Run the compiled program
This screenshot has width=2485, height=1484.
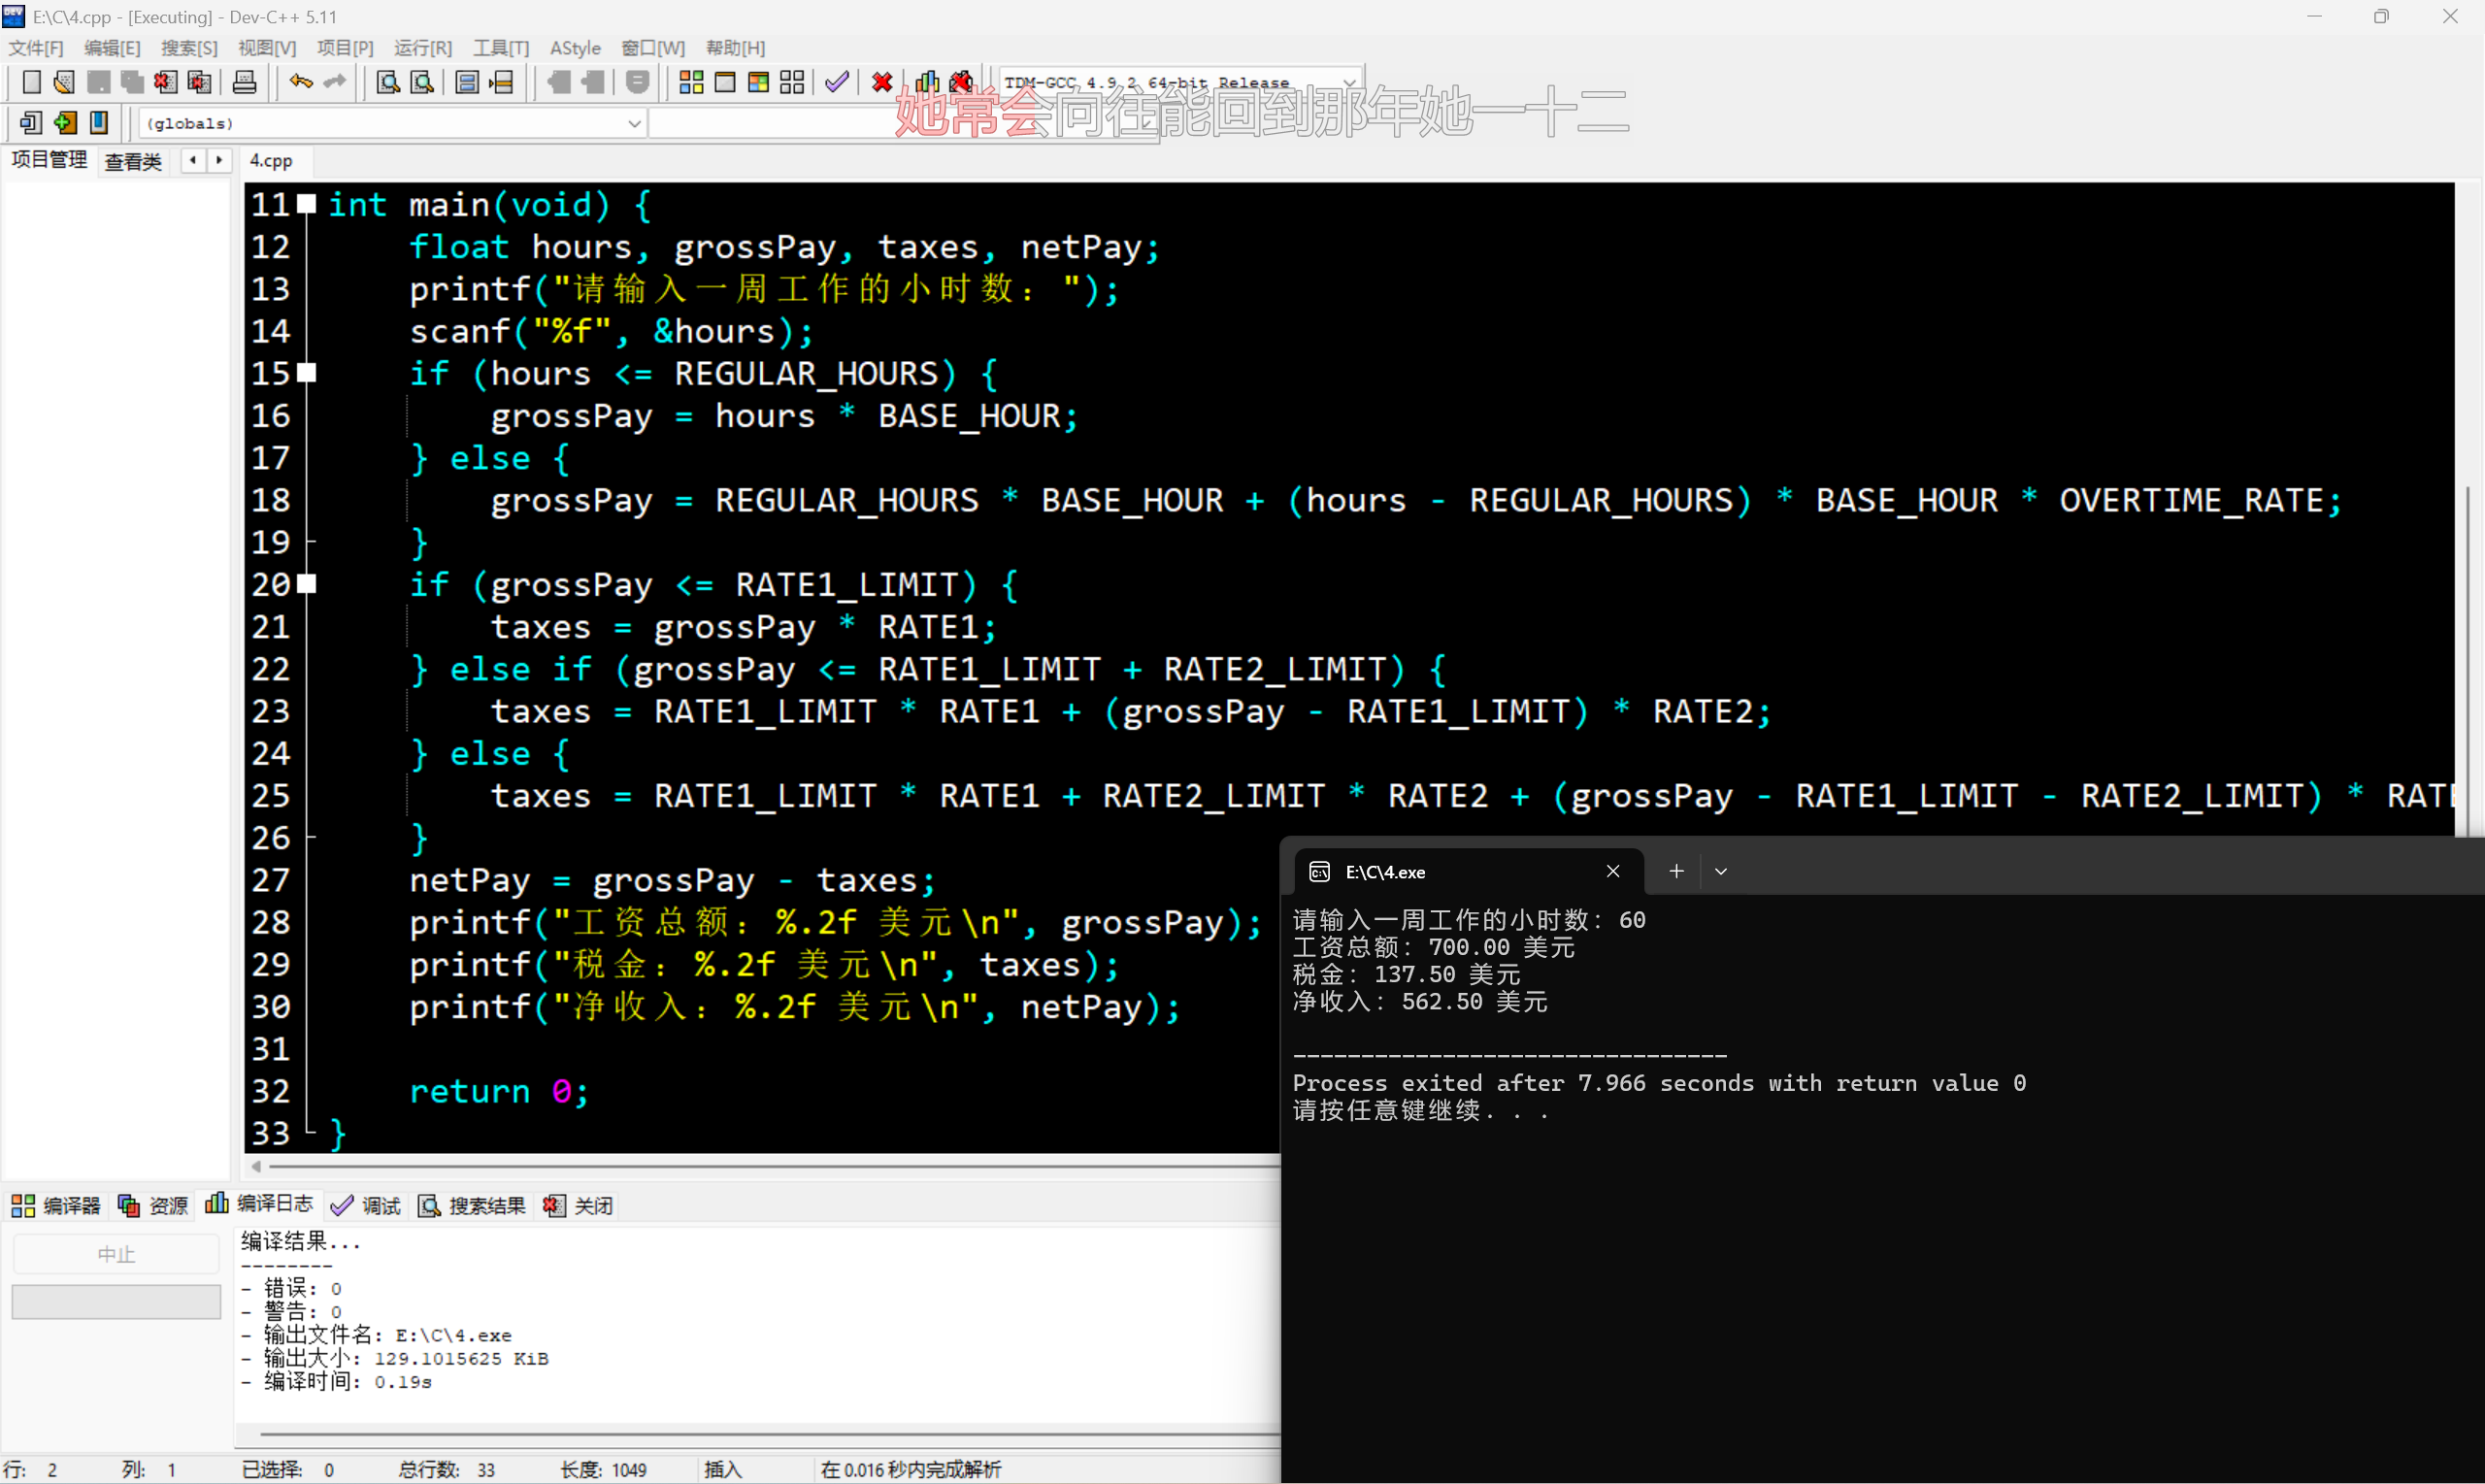[x=726, y=82]
